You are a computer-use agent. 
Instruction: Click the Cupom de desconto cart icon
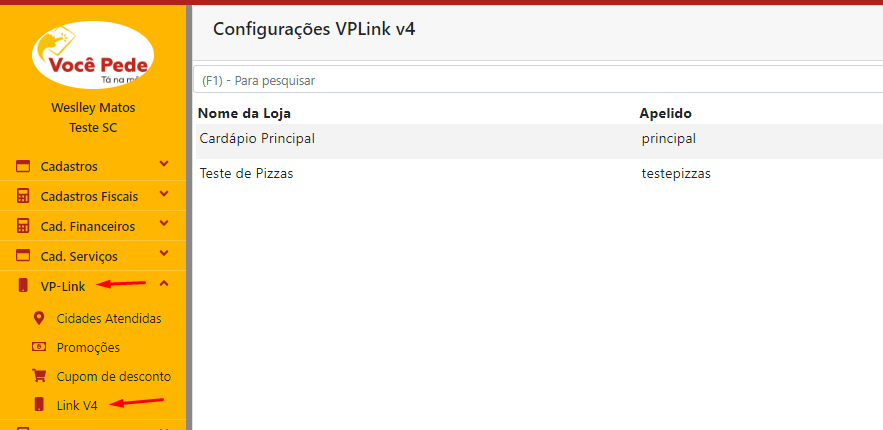pos(39,377)
